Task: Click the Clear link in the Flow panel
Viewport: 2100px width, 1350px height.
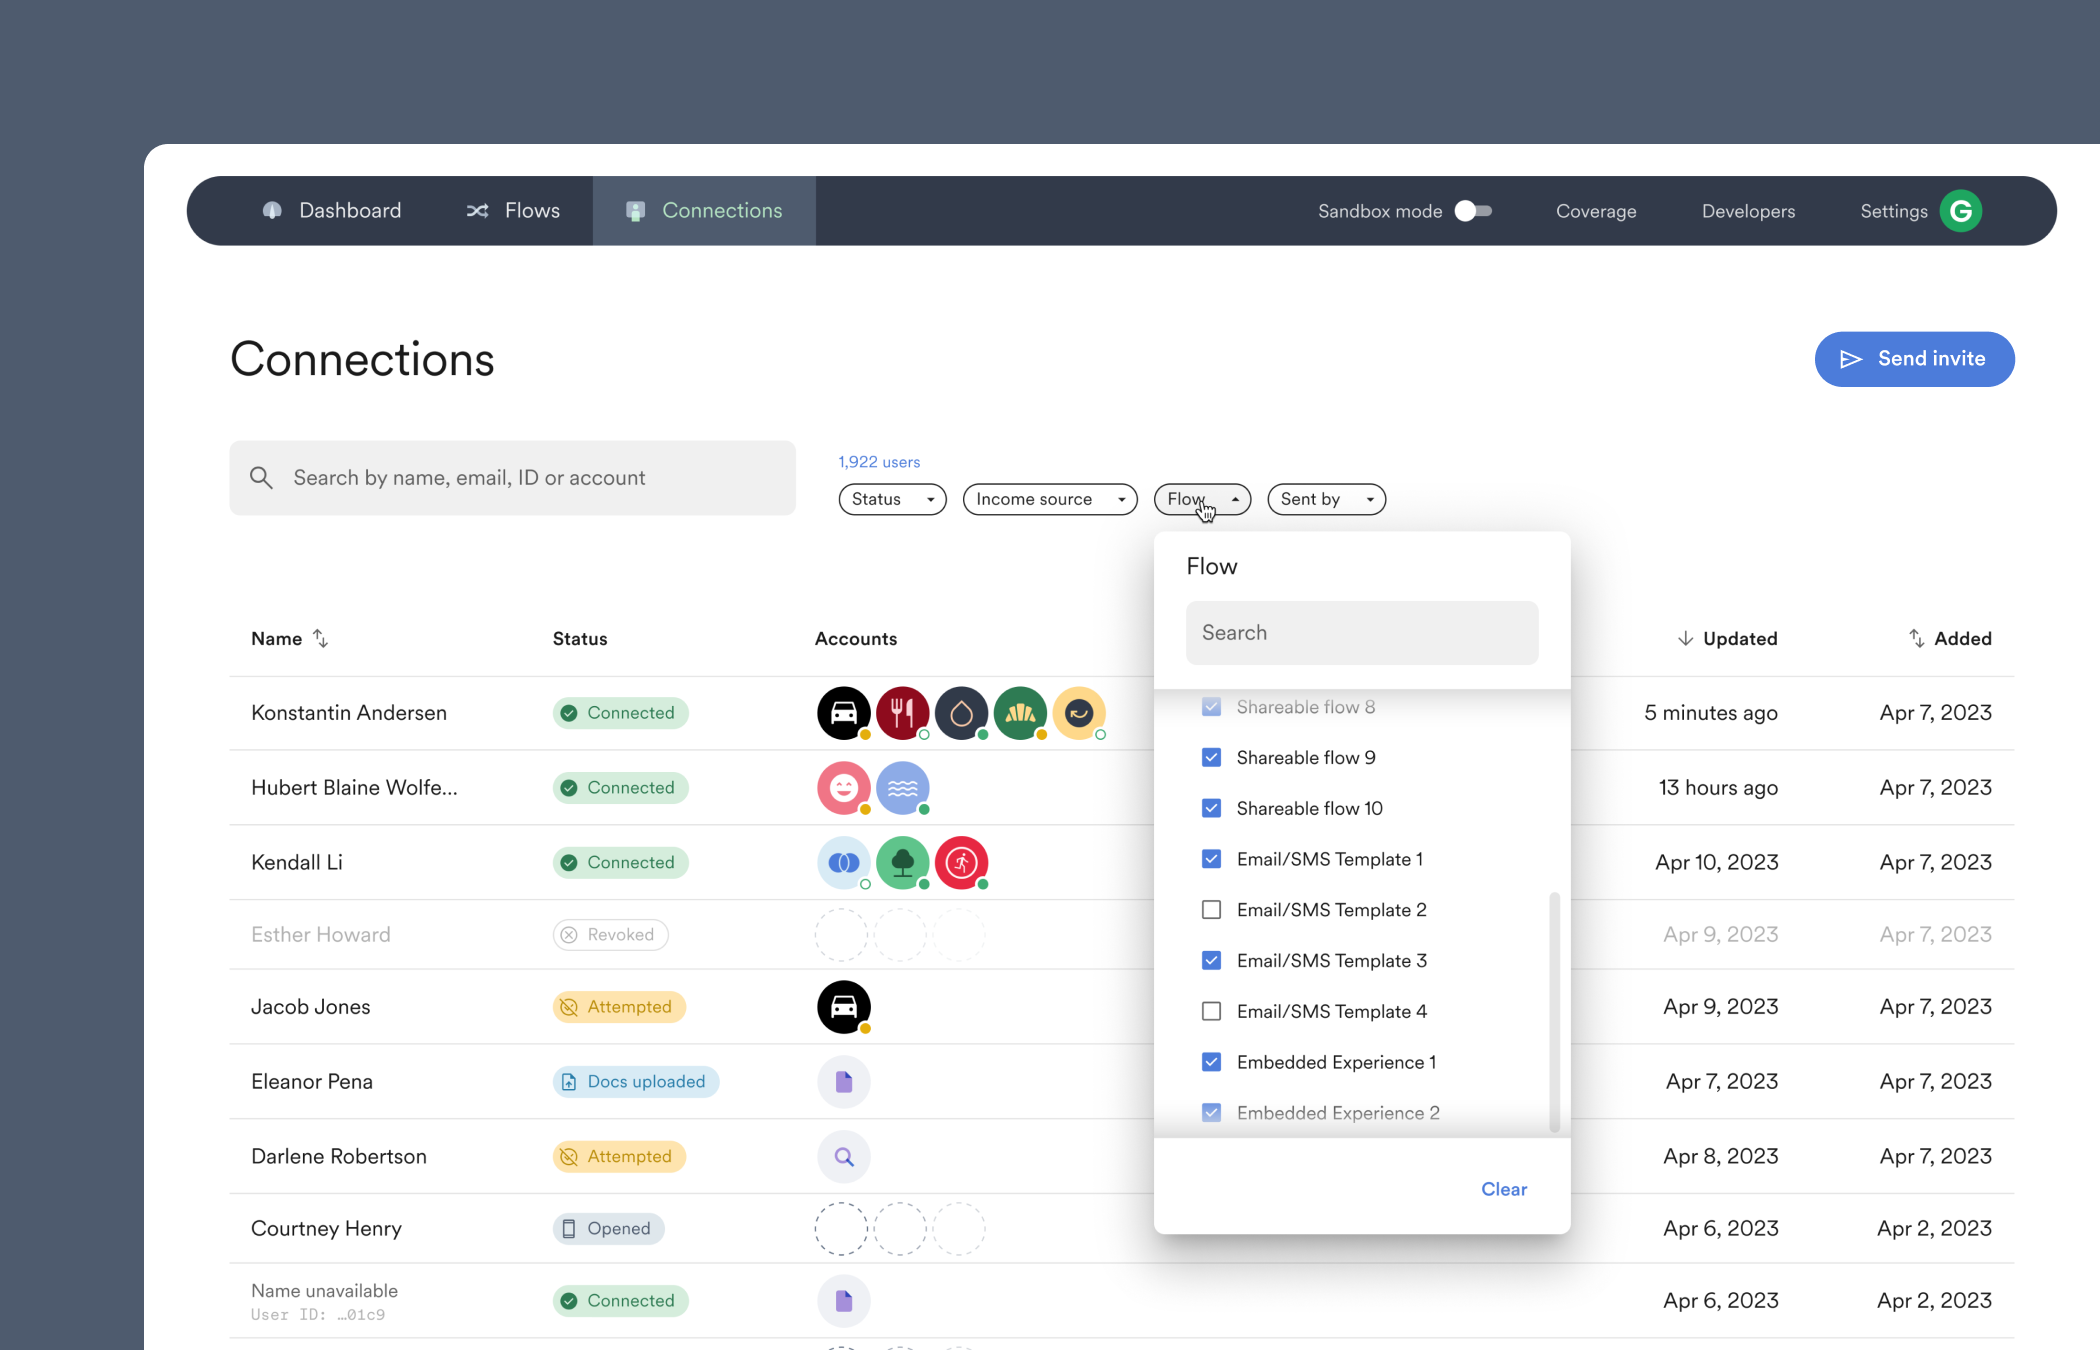Action: [x=1504, y=1189]
